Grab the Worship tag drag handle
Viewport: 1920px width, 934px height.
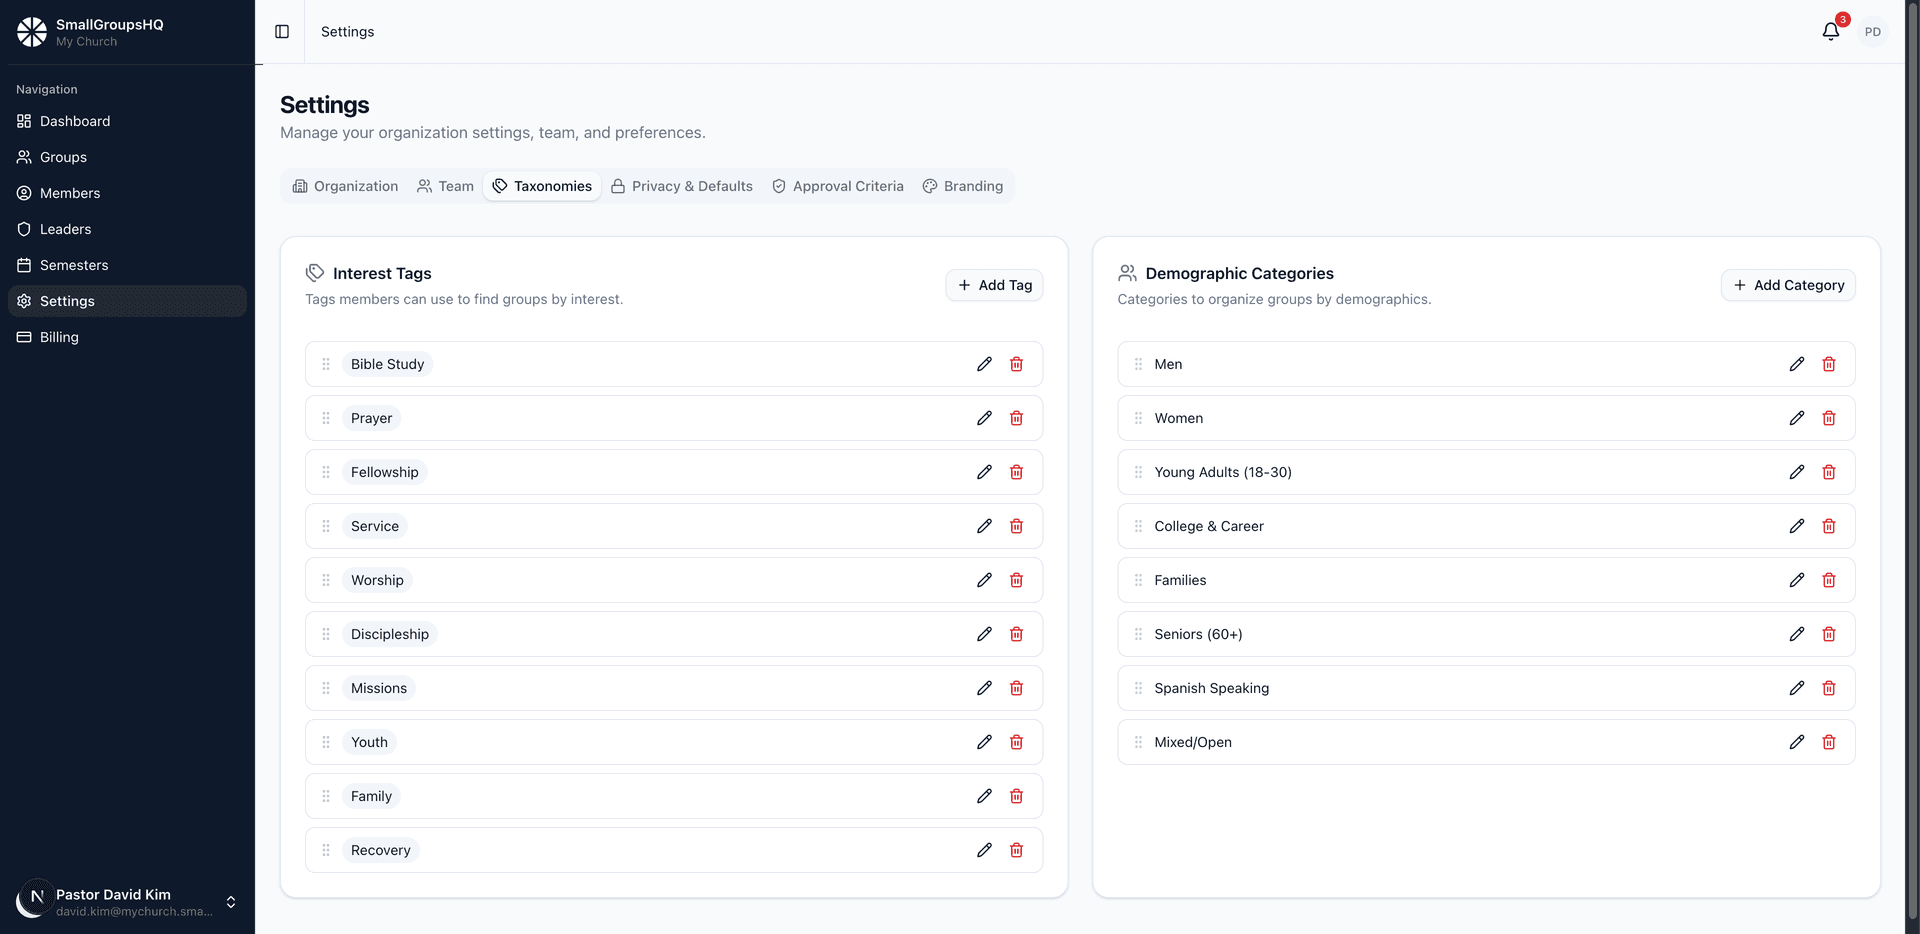325,580
